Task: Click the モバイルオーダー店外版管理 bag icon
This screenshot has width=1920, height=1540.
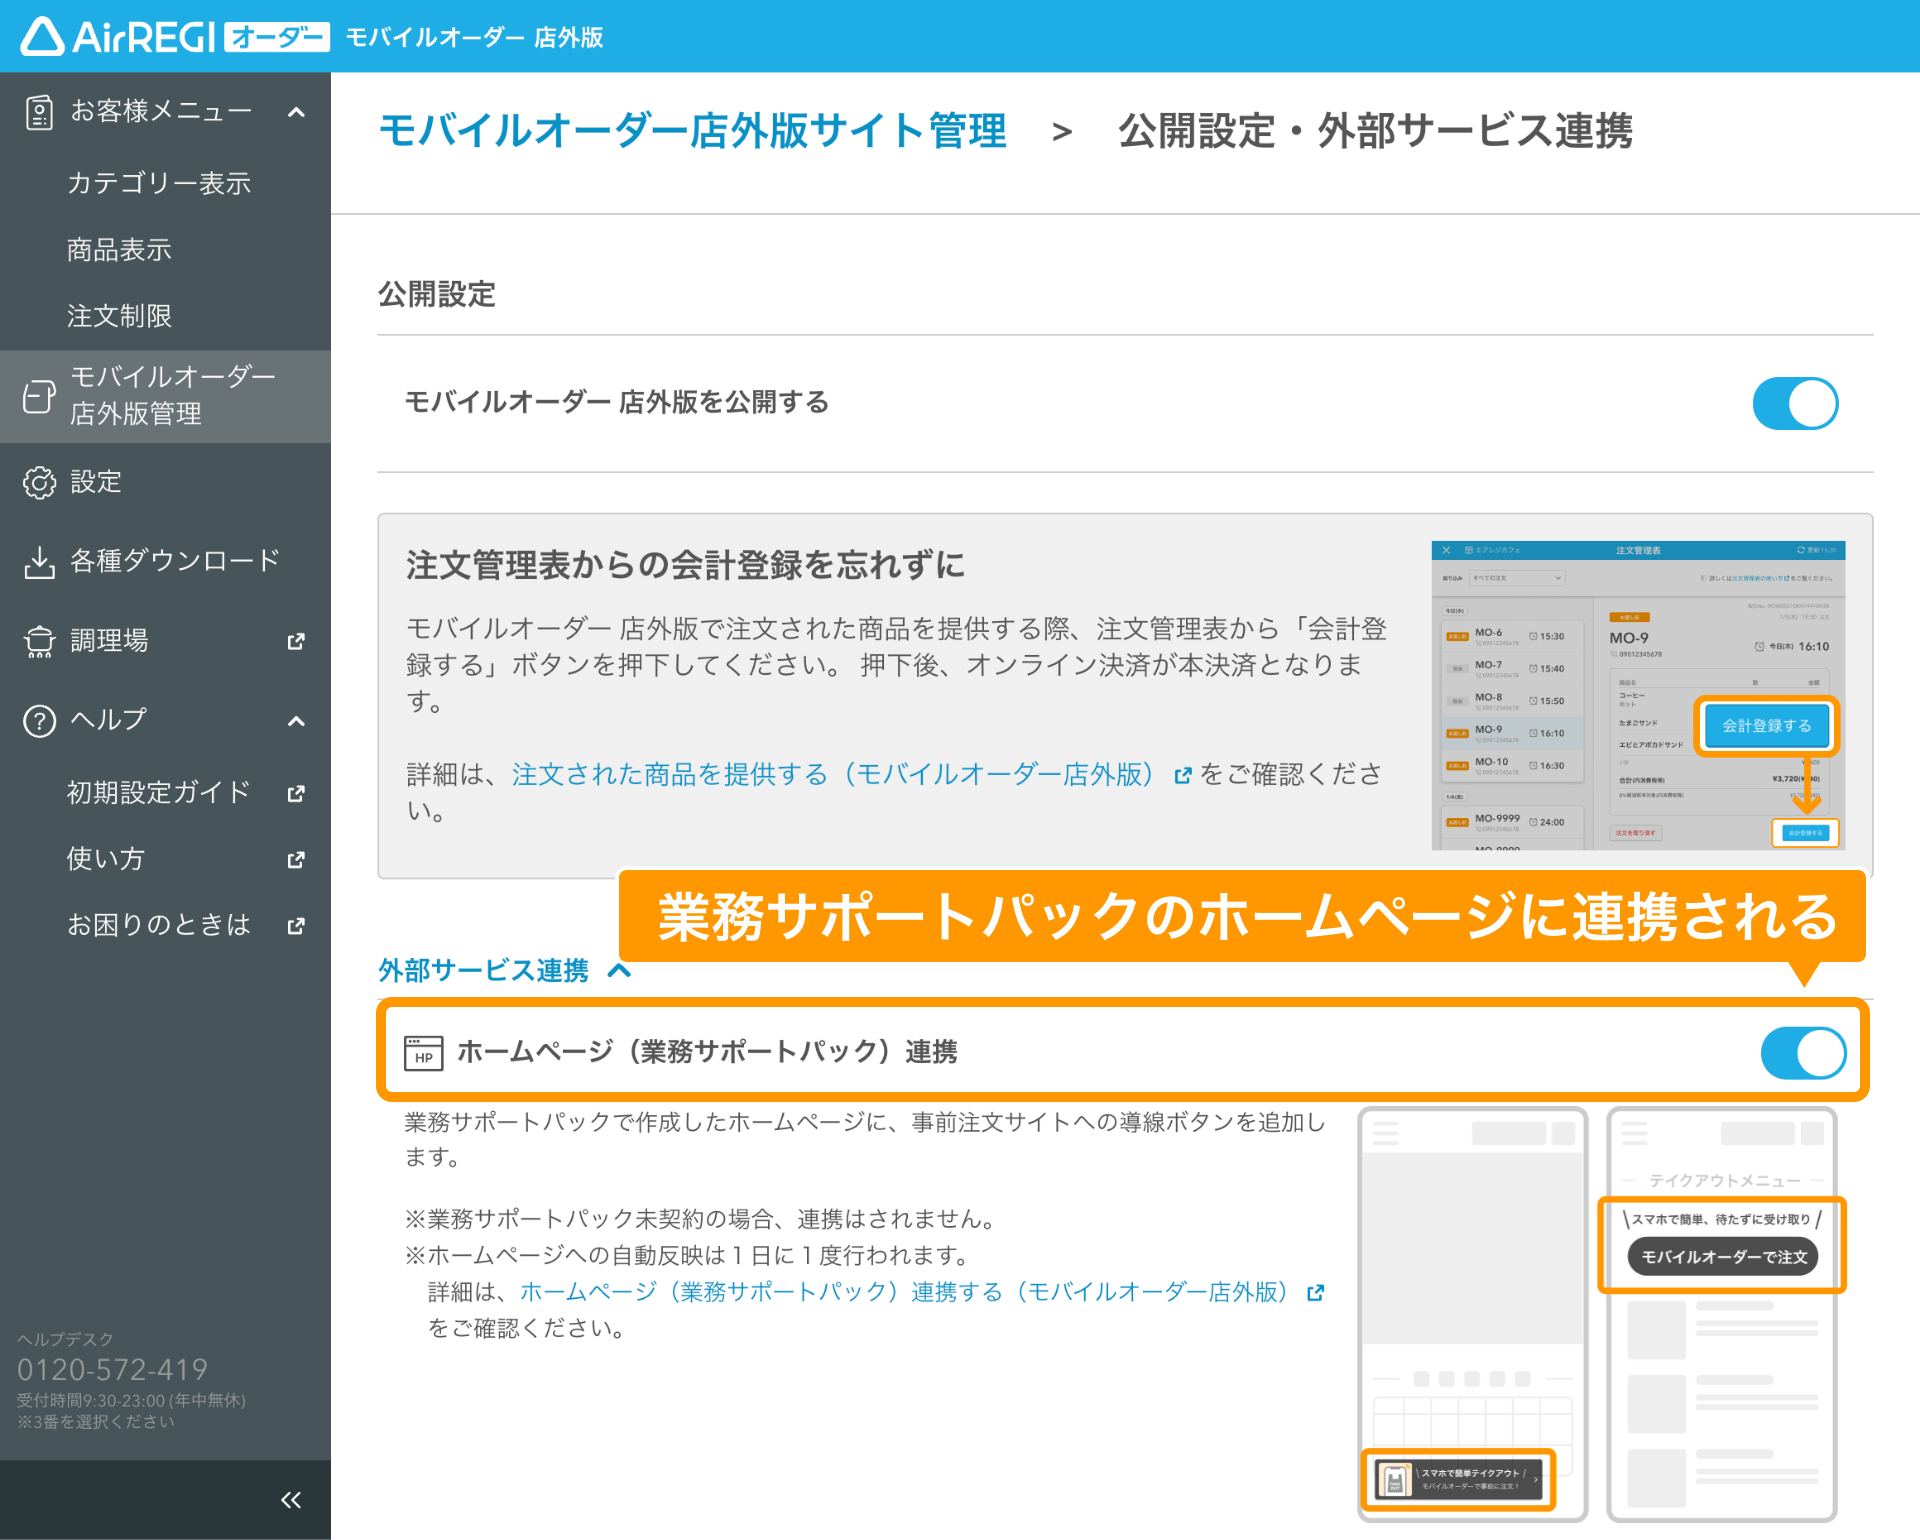Action: tap(39, 396)
